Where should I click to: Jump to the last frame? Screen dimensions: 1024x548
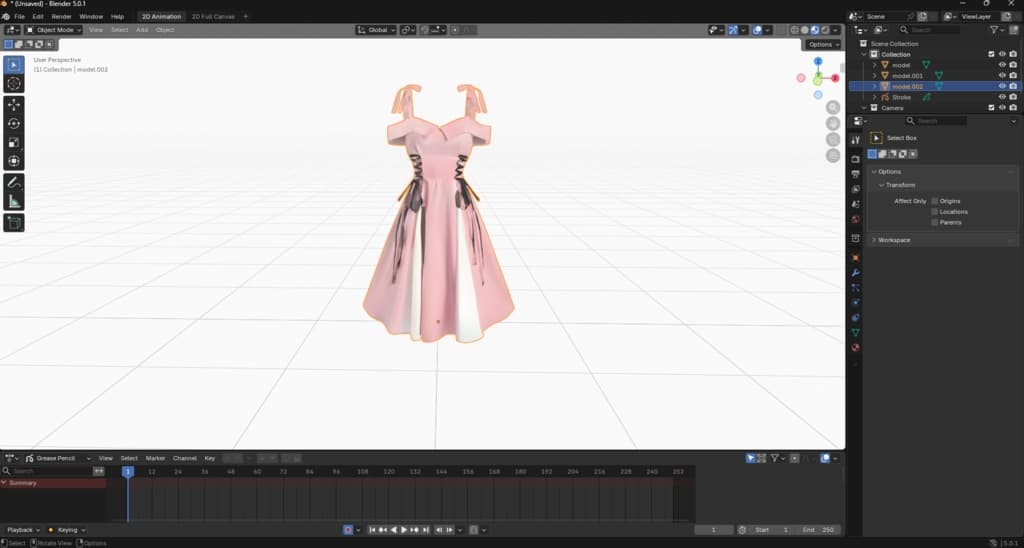426,530
